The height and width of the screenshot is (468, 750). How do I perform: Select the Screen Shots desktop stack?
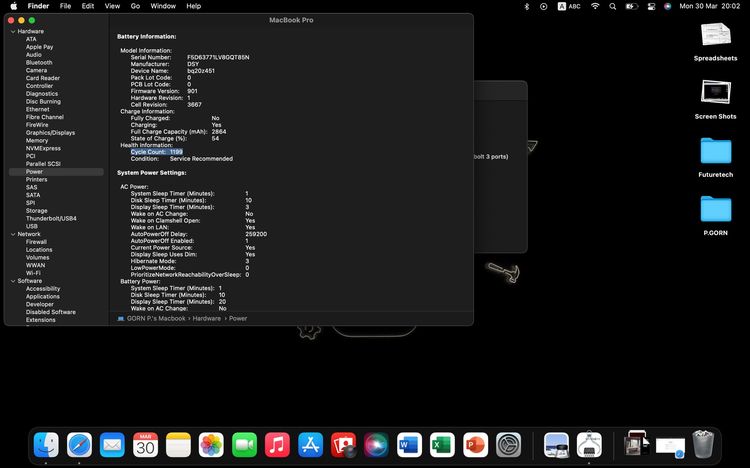click(x=716, y=100)
